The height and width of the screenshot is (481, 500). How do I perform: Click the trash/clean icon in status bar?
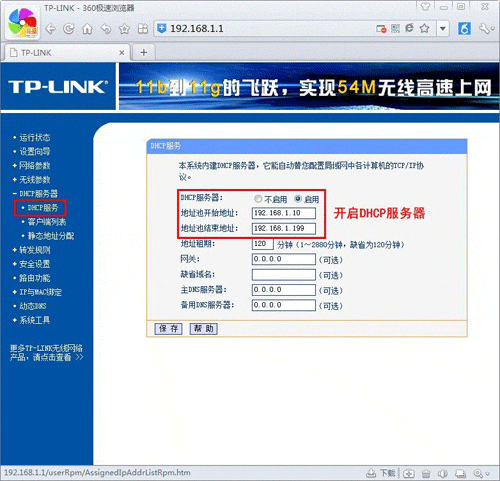pyautogui.click(x=426, y=473)
